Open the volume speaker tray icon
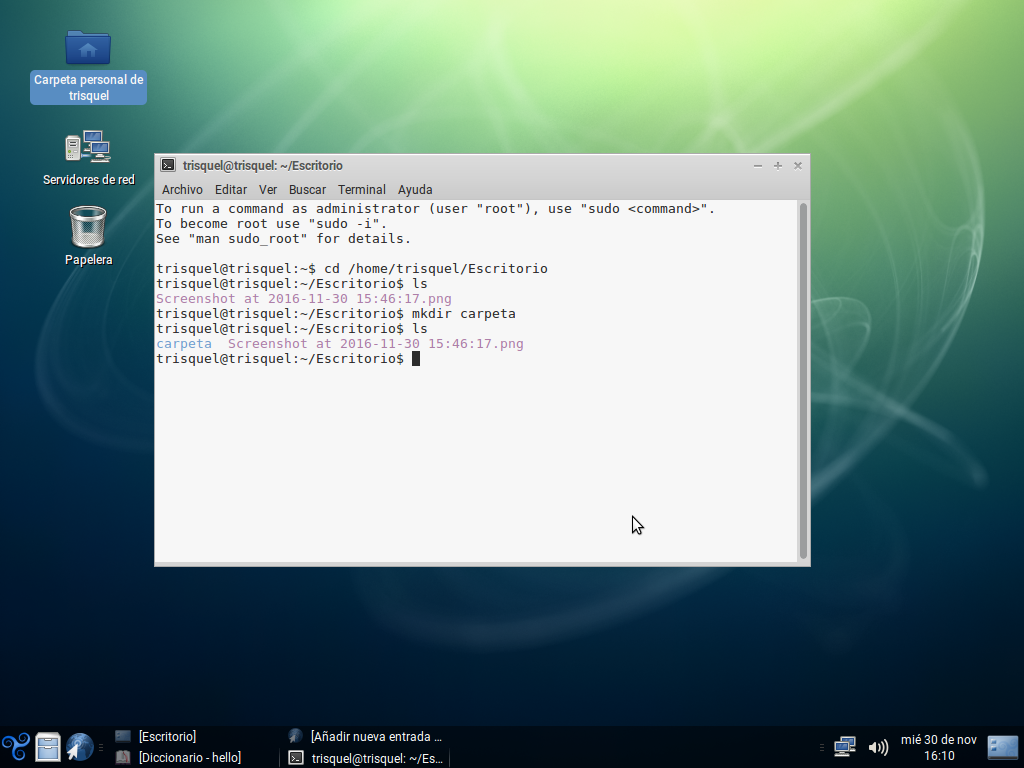Image resolution: width=1024 pixels, height=768 pixels. [878, 747]
